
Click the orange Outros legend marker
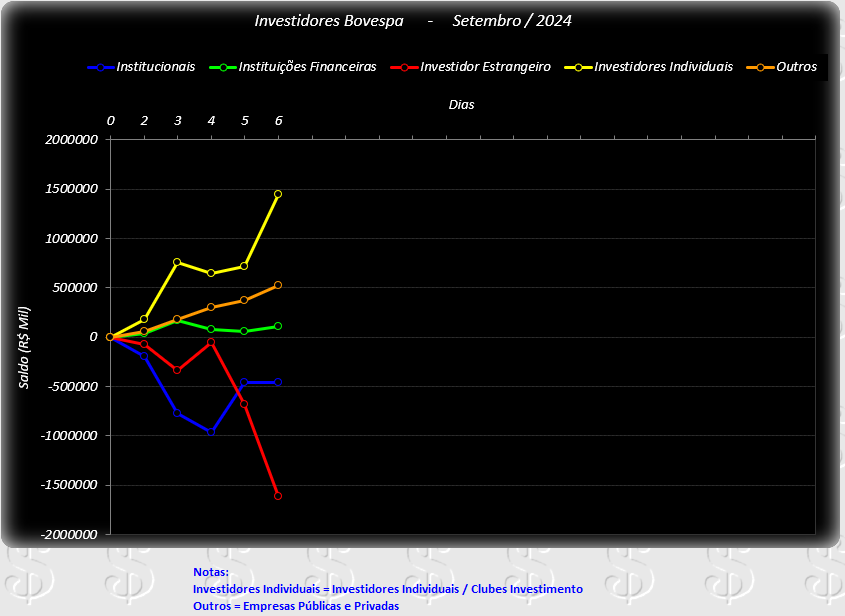pos(760,67)
